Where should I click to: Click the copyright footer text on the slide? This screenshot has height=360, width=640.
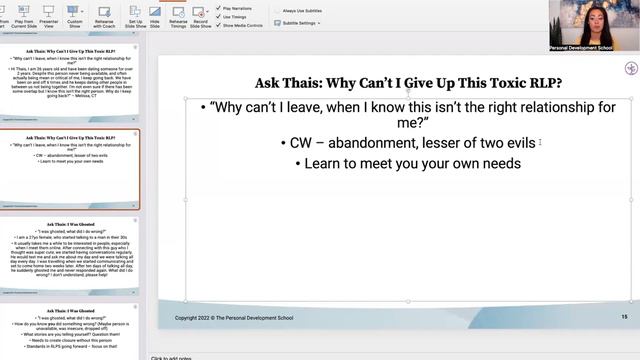click(234, 318)
